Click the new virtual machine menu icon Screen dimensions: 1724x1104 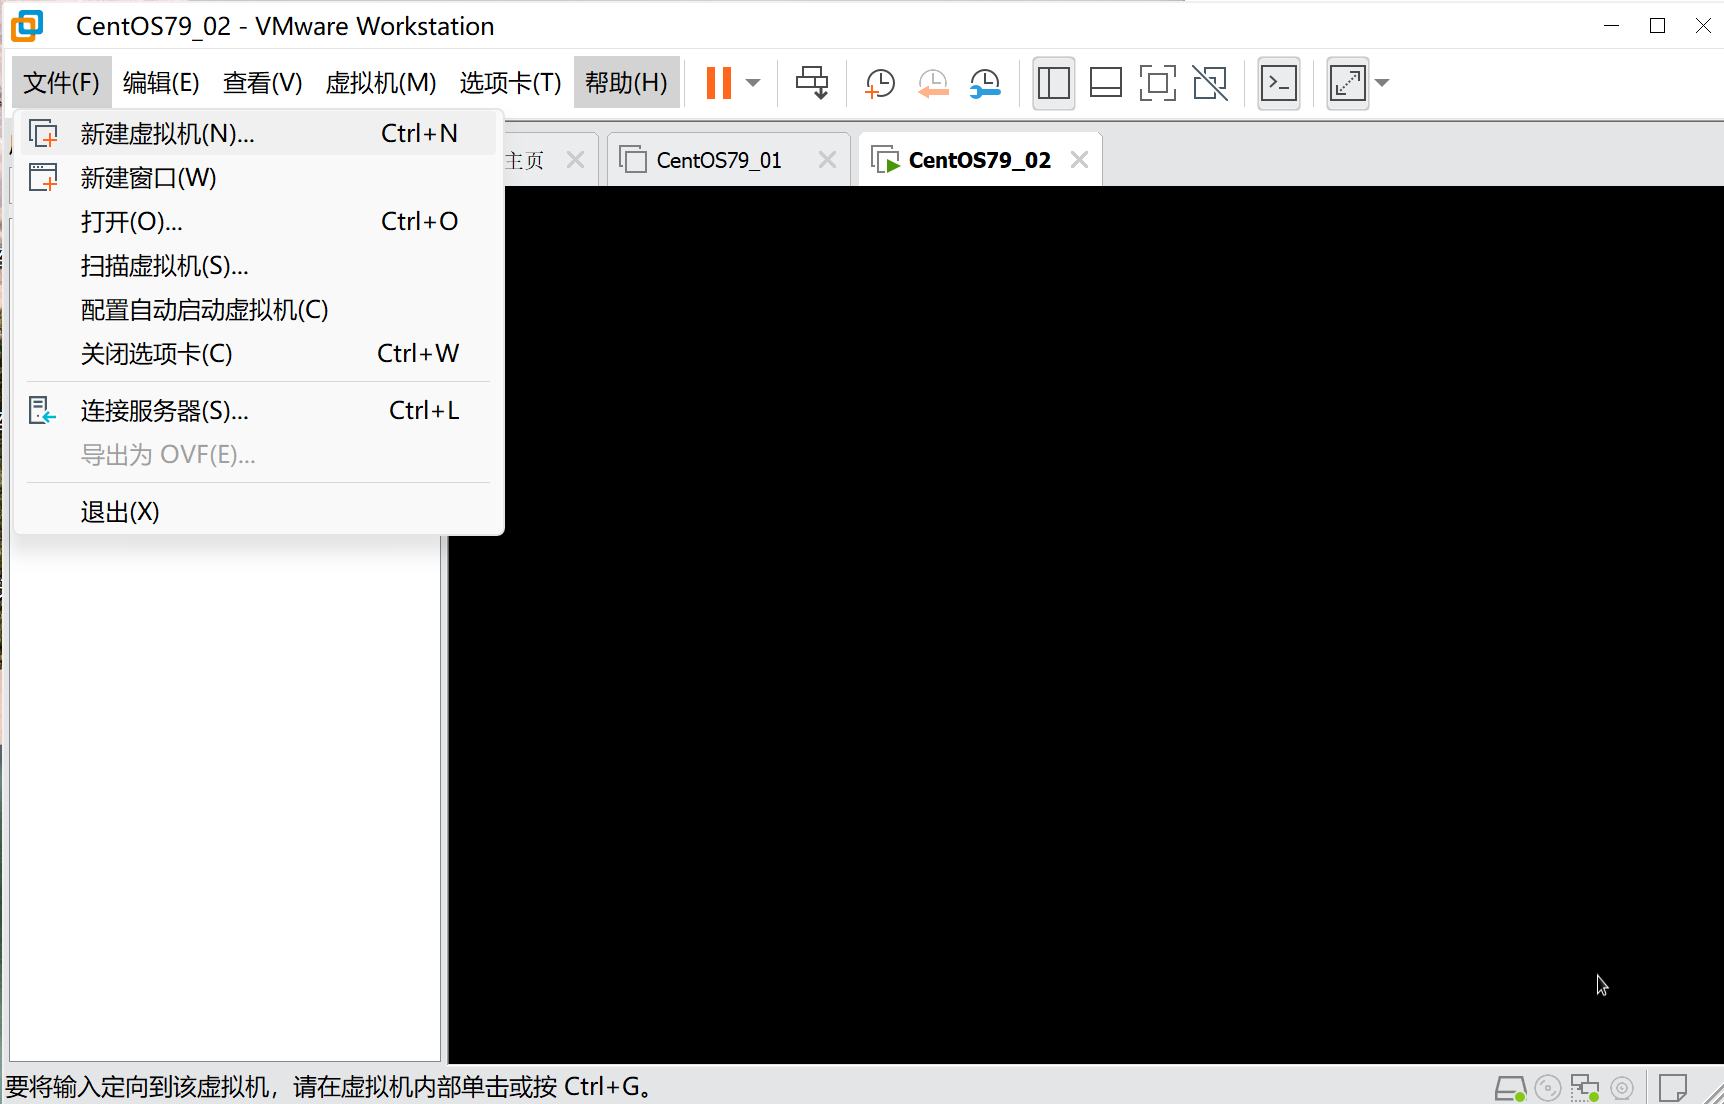point(43,133)
